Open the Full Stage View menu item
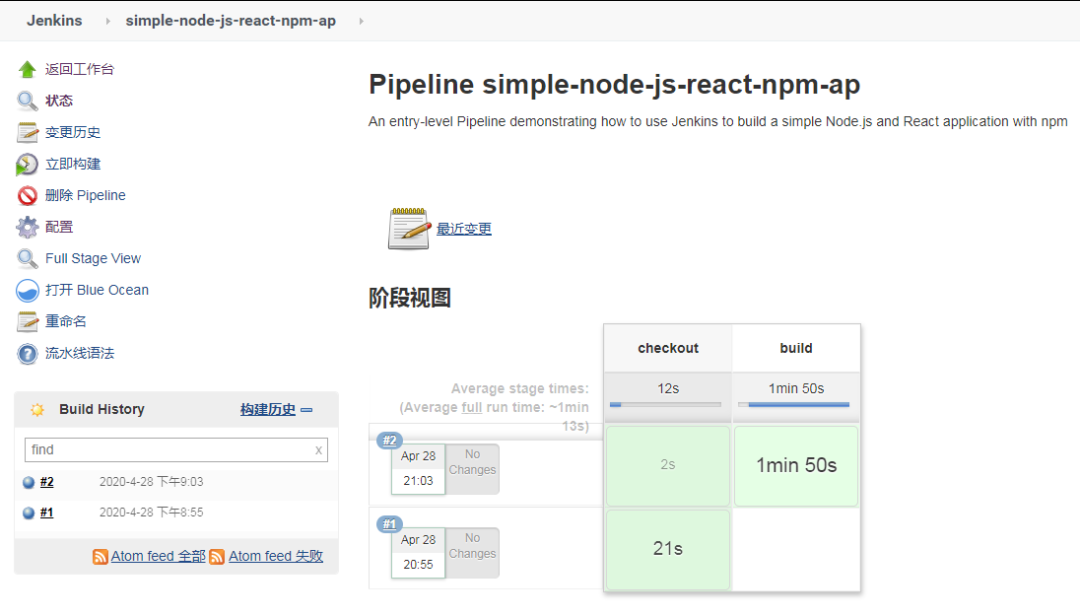Image resolution: width=1080 pixels, height=616 pixels. (x=93, y=258)
